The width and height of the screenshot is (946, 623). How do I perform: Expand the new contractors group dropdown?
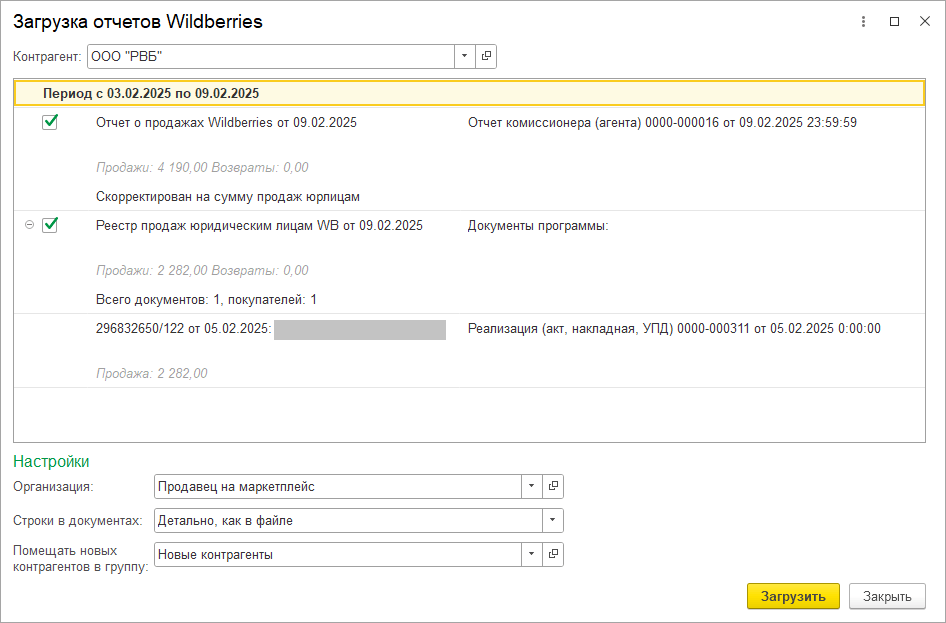(x=532, y=554)
